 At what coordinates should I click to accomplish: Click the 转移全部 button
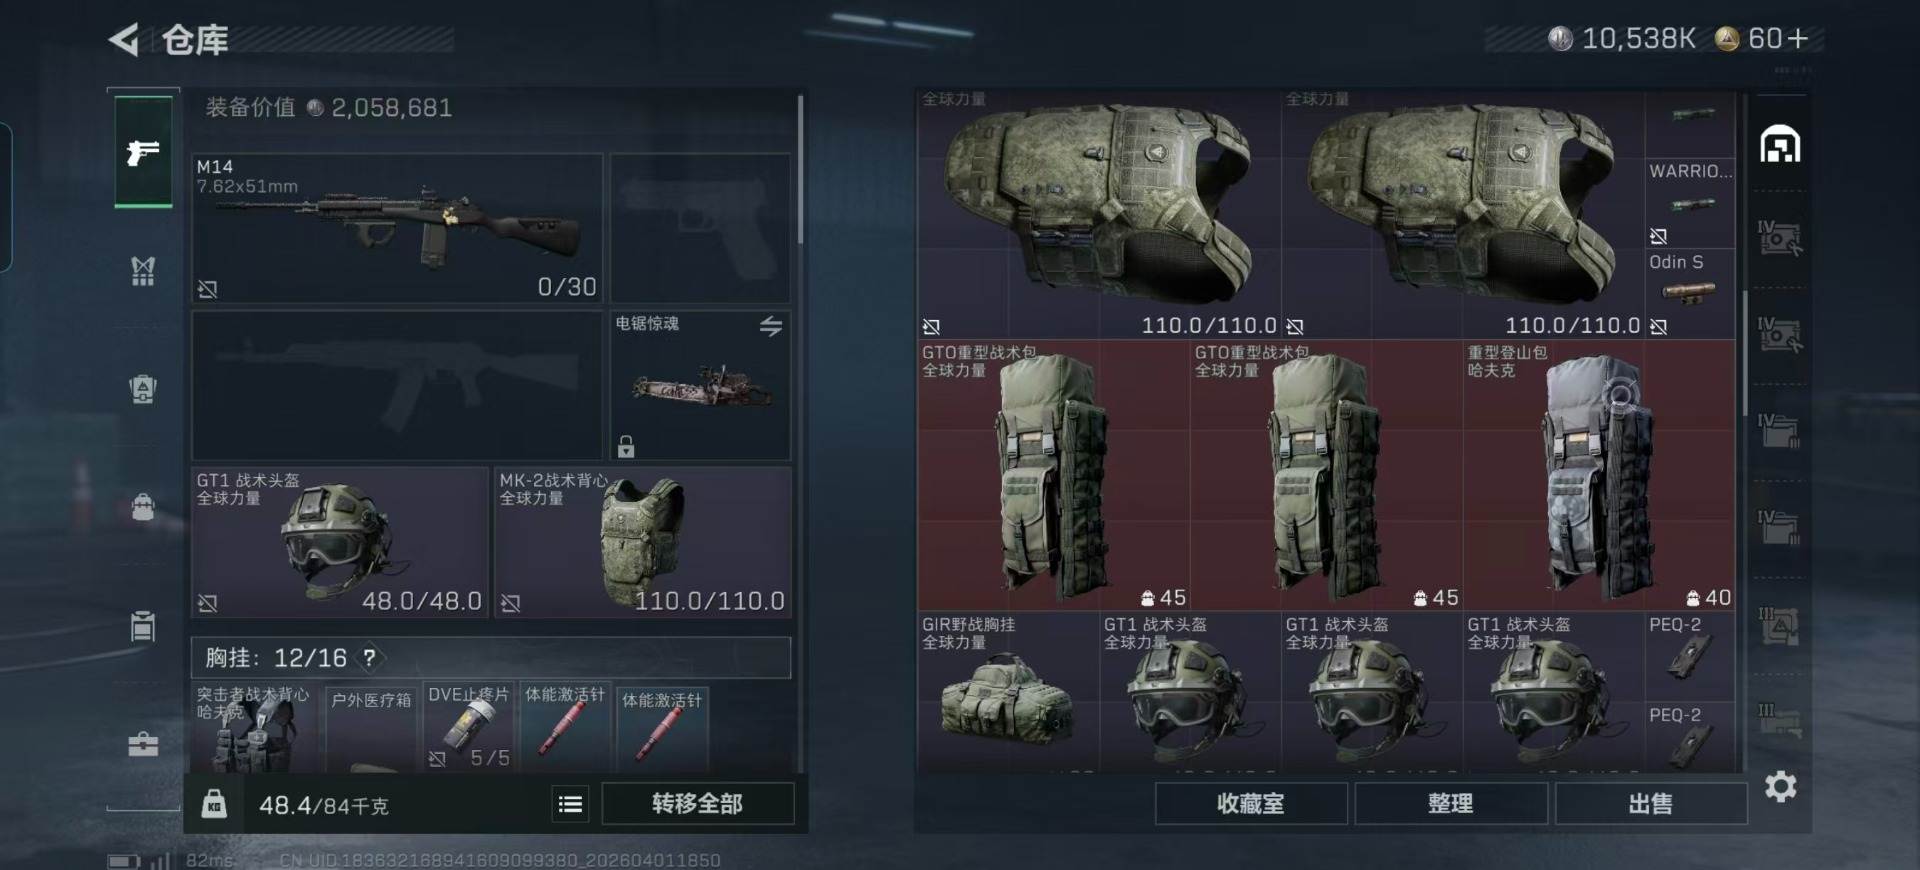tap(698, 804)
